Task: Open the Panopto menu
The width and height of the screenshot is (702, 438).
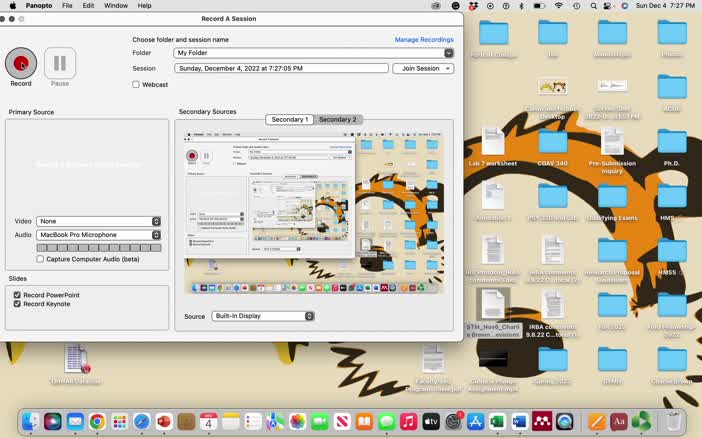Action: [39, 6]
